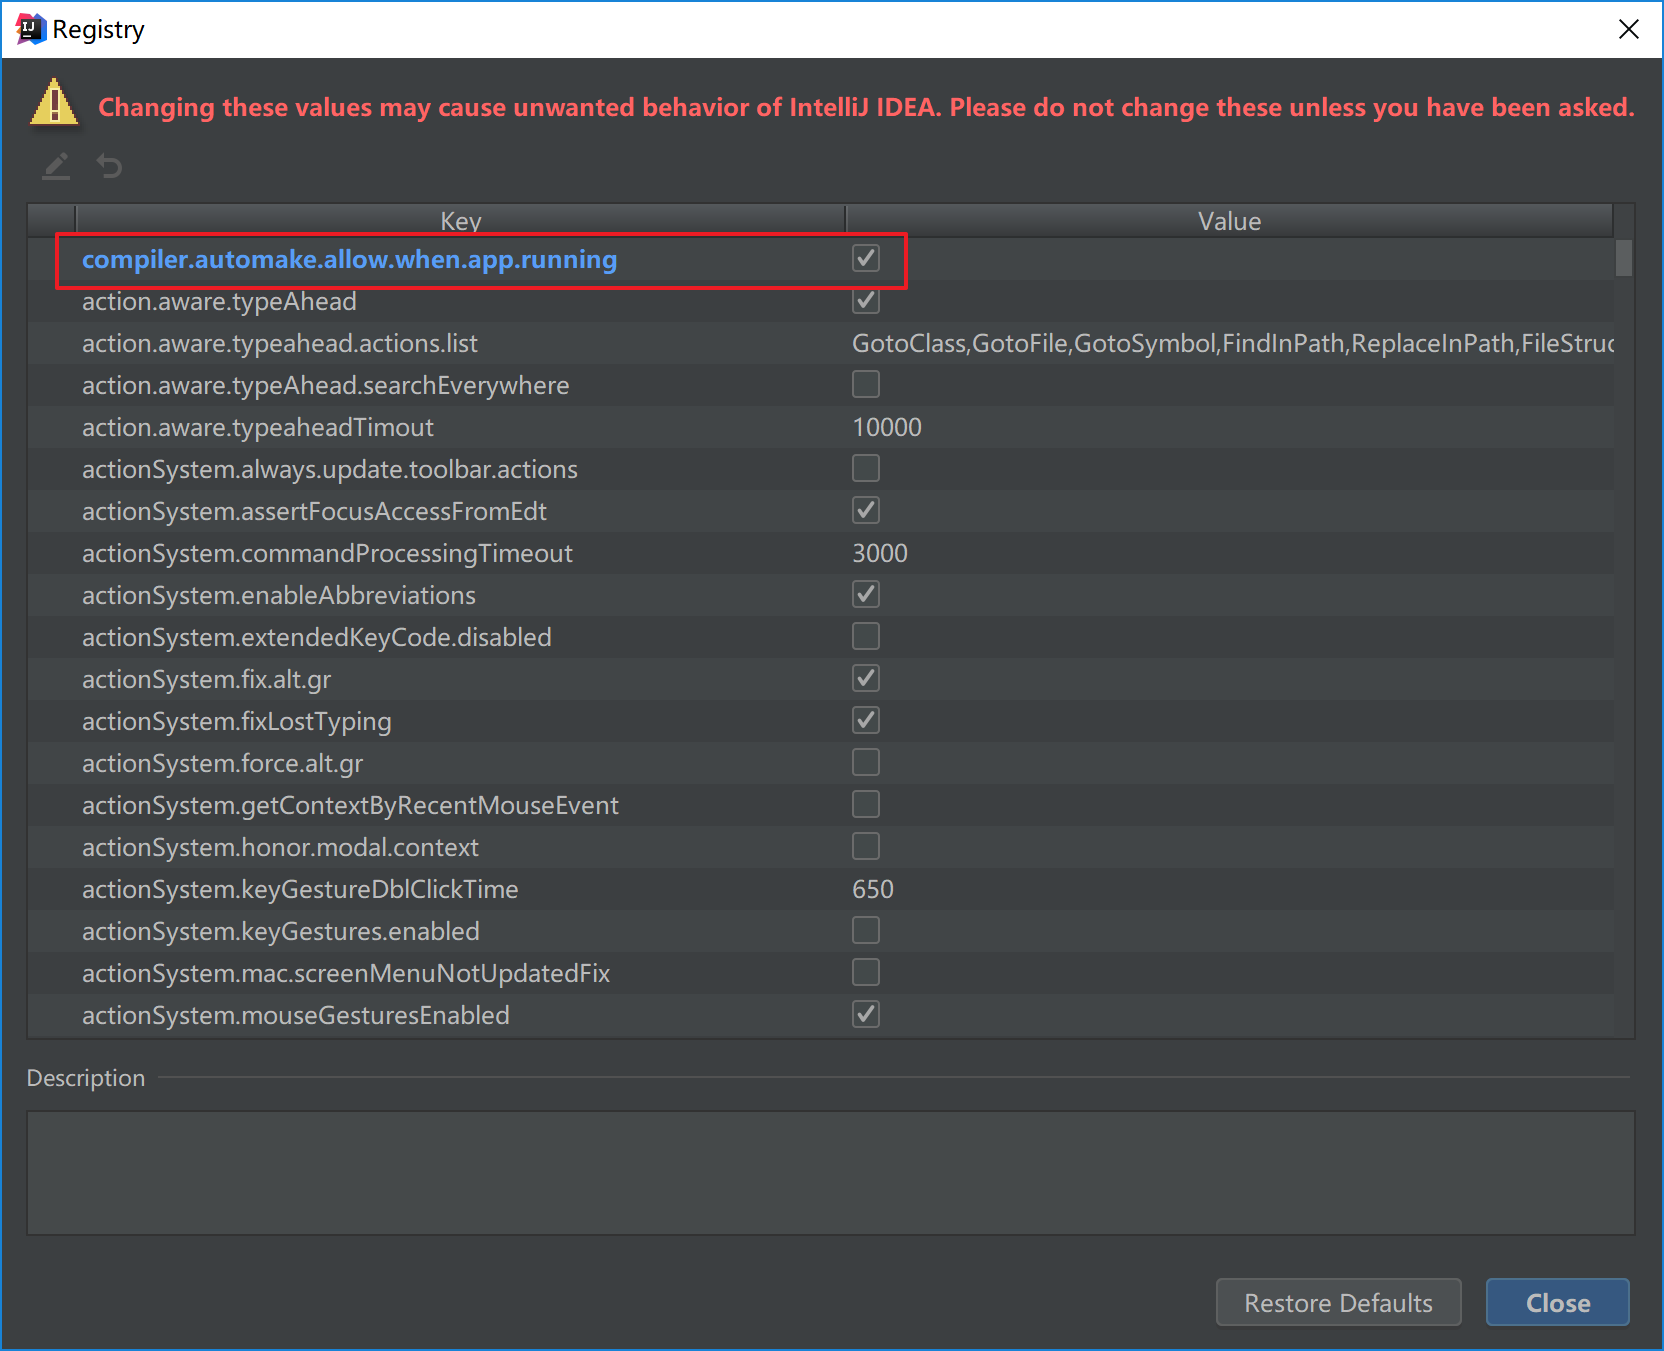Viewport: 1664px width, 1351px height.
Task: Check actionSystem.extendedKeyCode.disabled box
Action: click(866, 637)
